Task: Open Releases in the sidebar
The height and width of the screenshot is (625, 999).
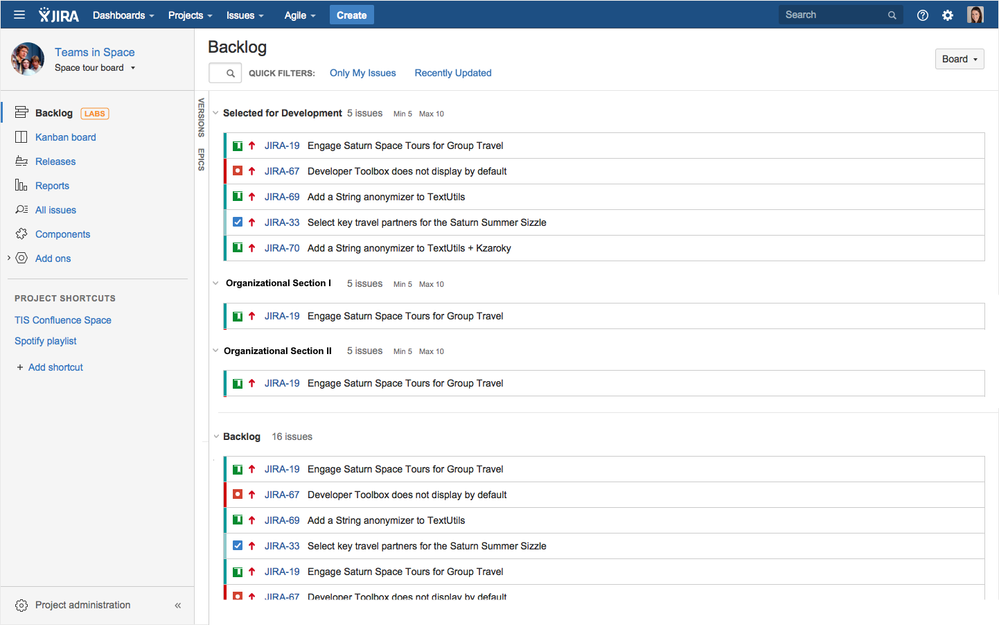Action: (55, 161)
